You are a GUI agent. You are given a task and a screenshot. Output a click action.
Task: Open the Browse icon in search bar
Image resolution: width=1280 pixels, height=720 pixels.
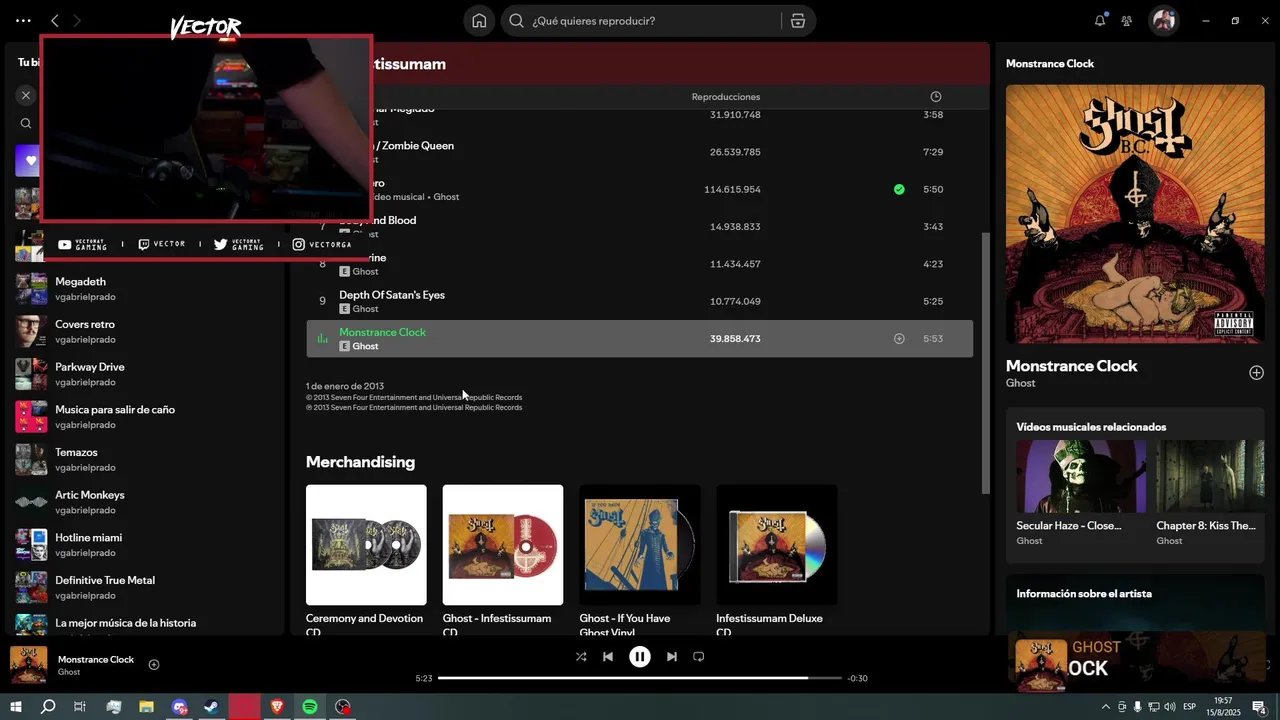click(797, 21)
